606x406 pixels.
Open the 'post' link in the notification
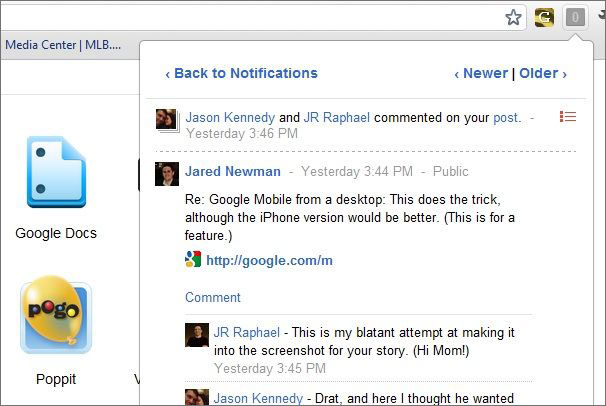pyautogui.click(x=507, y=118)
